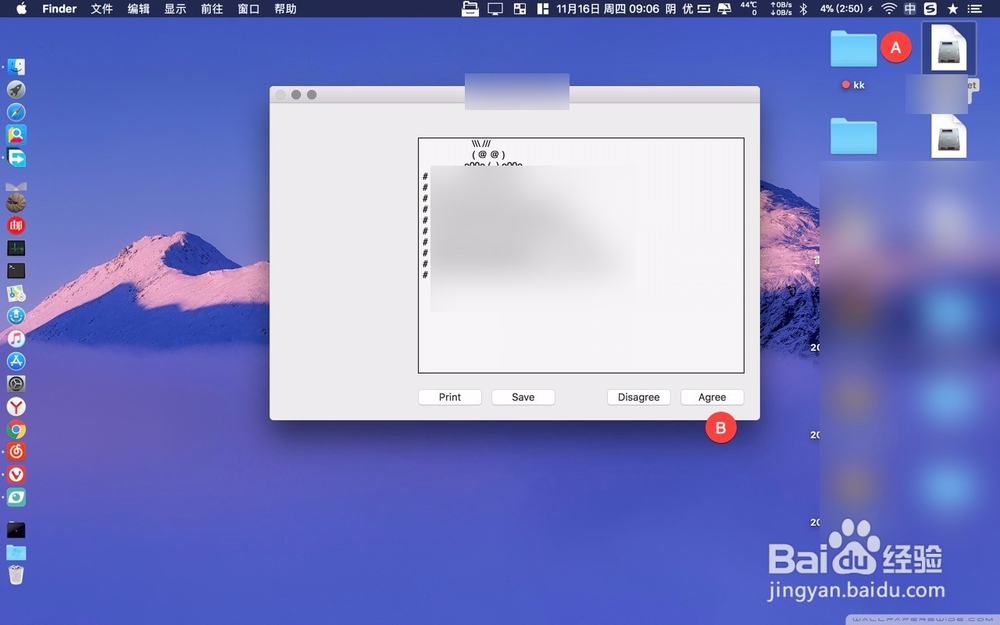Open Safari from the Dock
This screenshot has width=1000, height=625.
click(16, 110)
